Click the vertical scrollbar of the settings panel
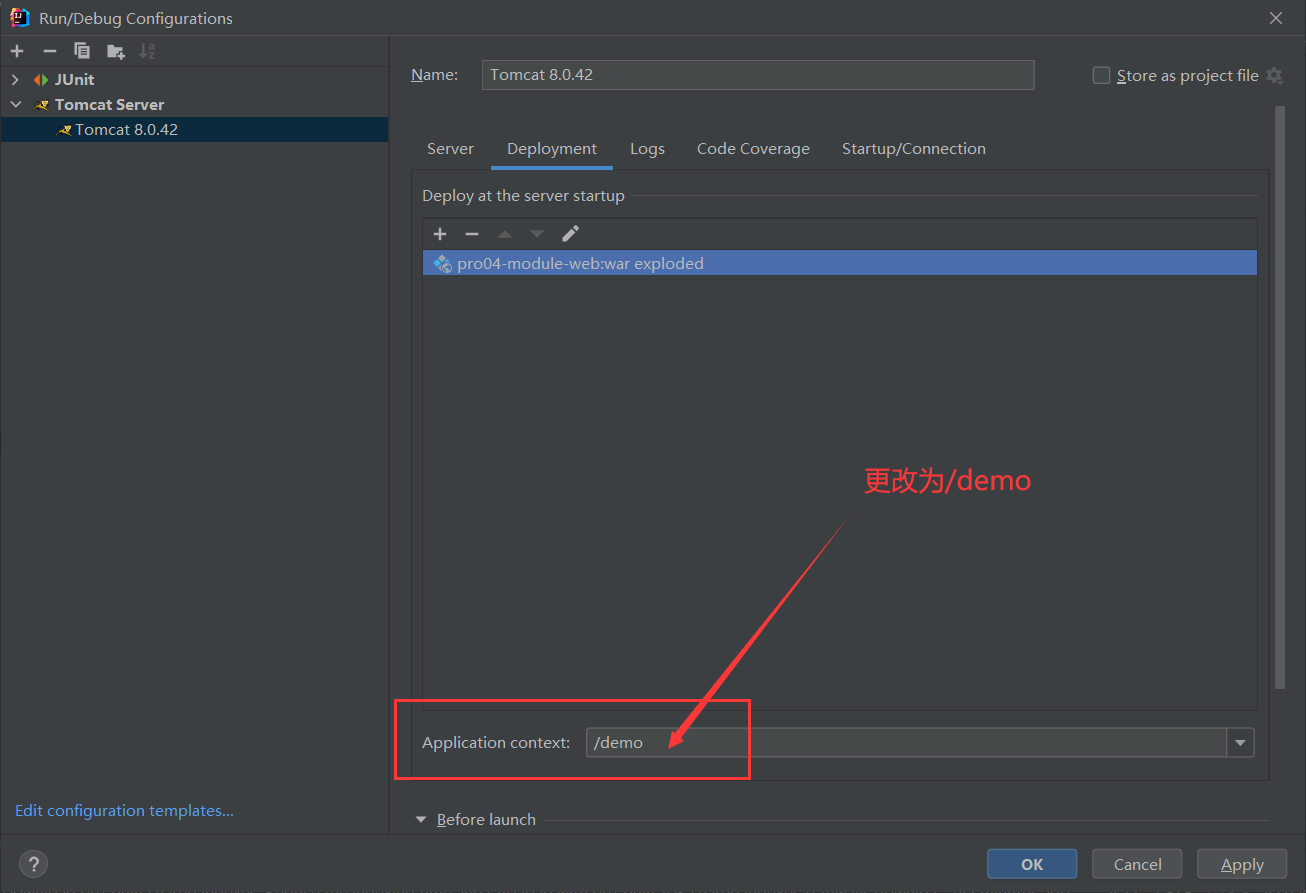Screen dimensions: 1306x893 click(x=1280, y=397)
